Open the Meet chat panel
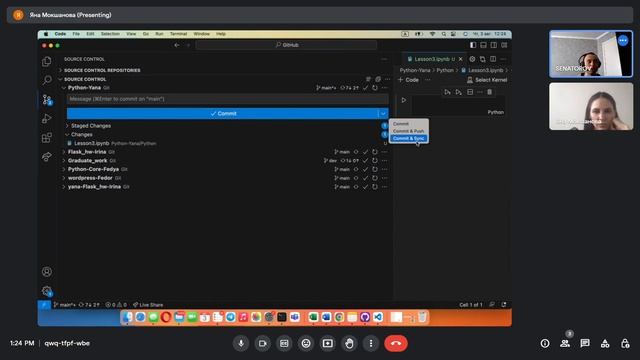 coord(585,343)
